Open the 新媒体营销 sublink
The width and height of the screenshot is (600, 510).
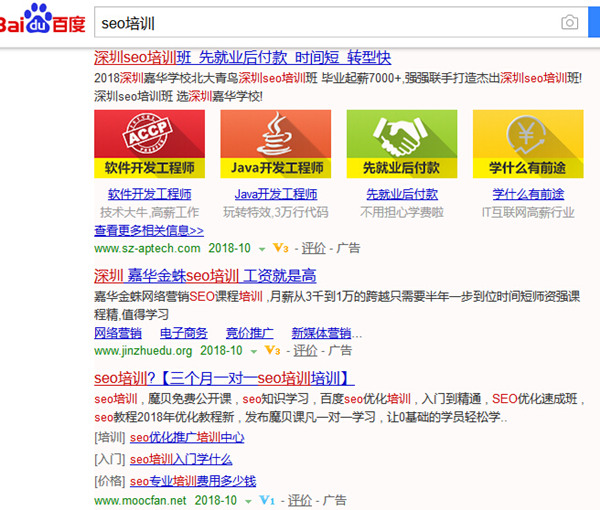[321, 333]
